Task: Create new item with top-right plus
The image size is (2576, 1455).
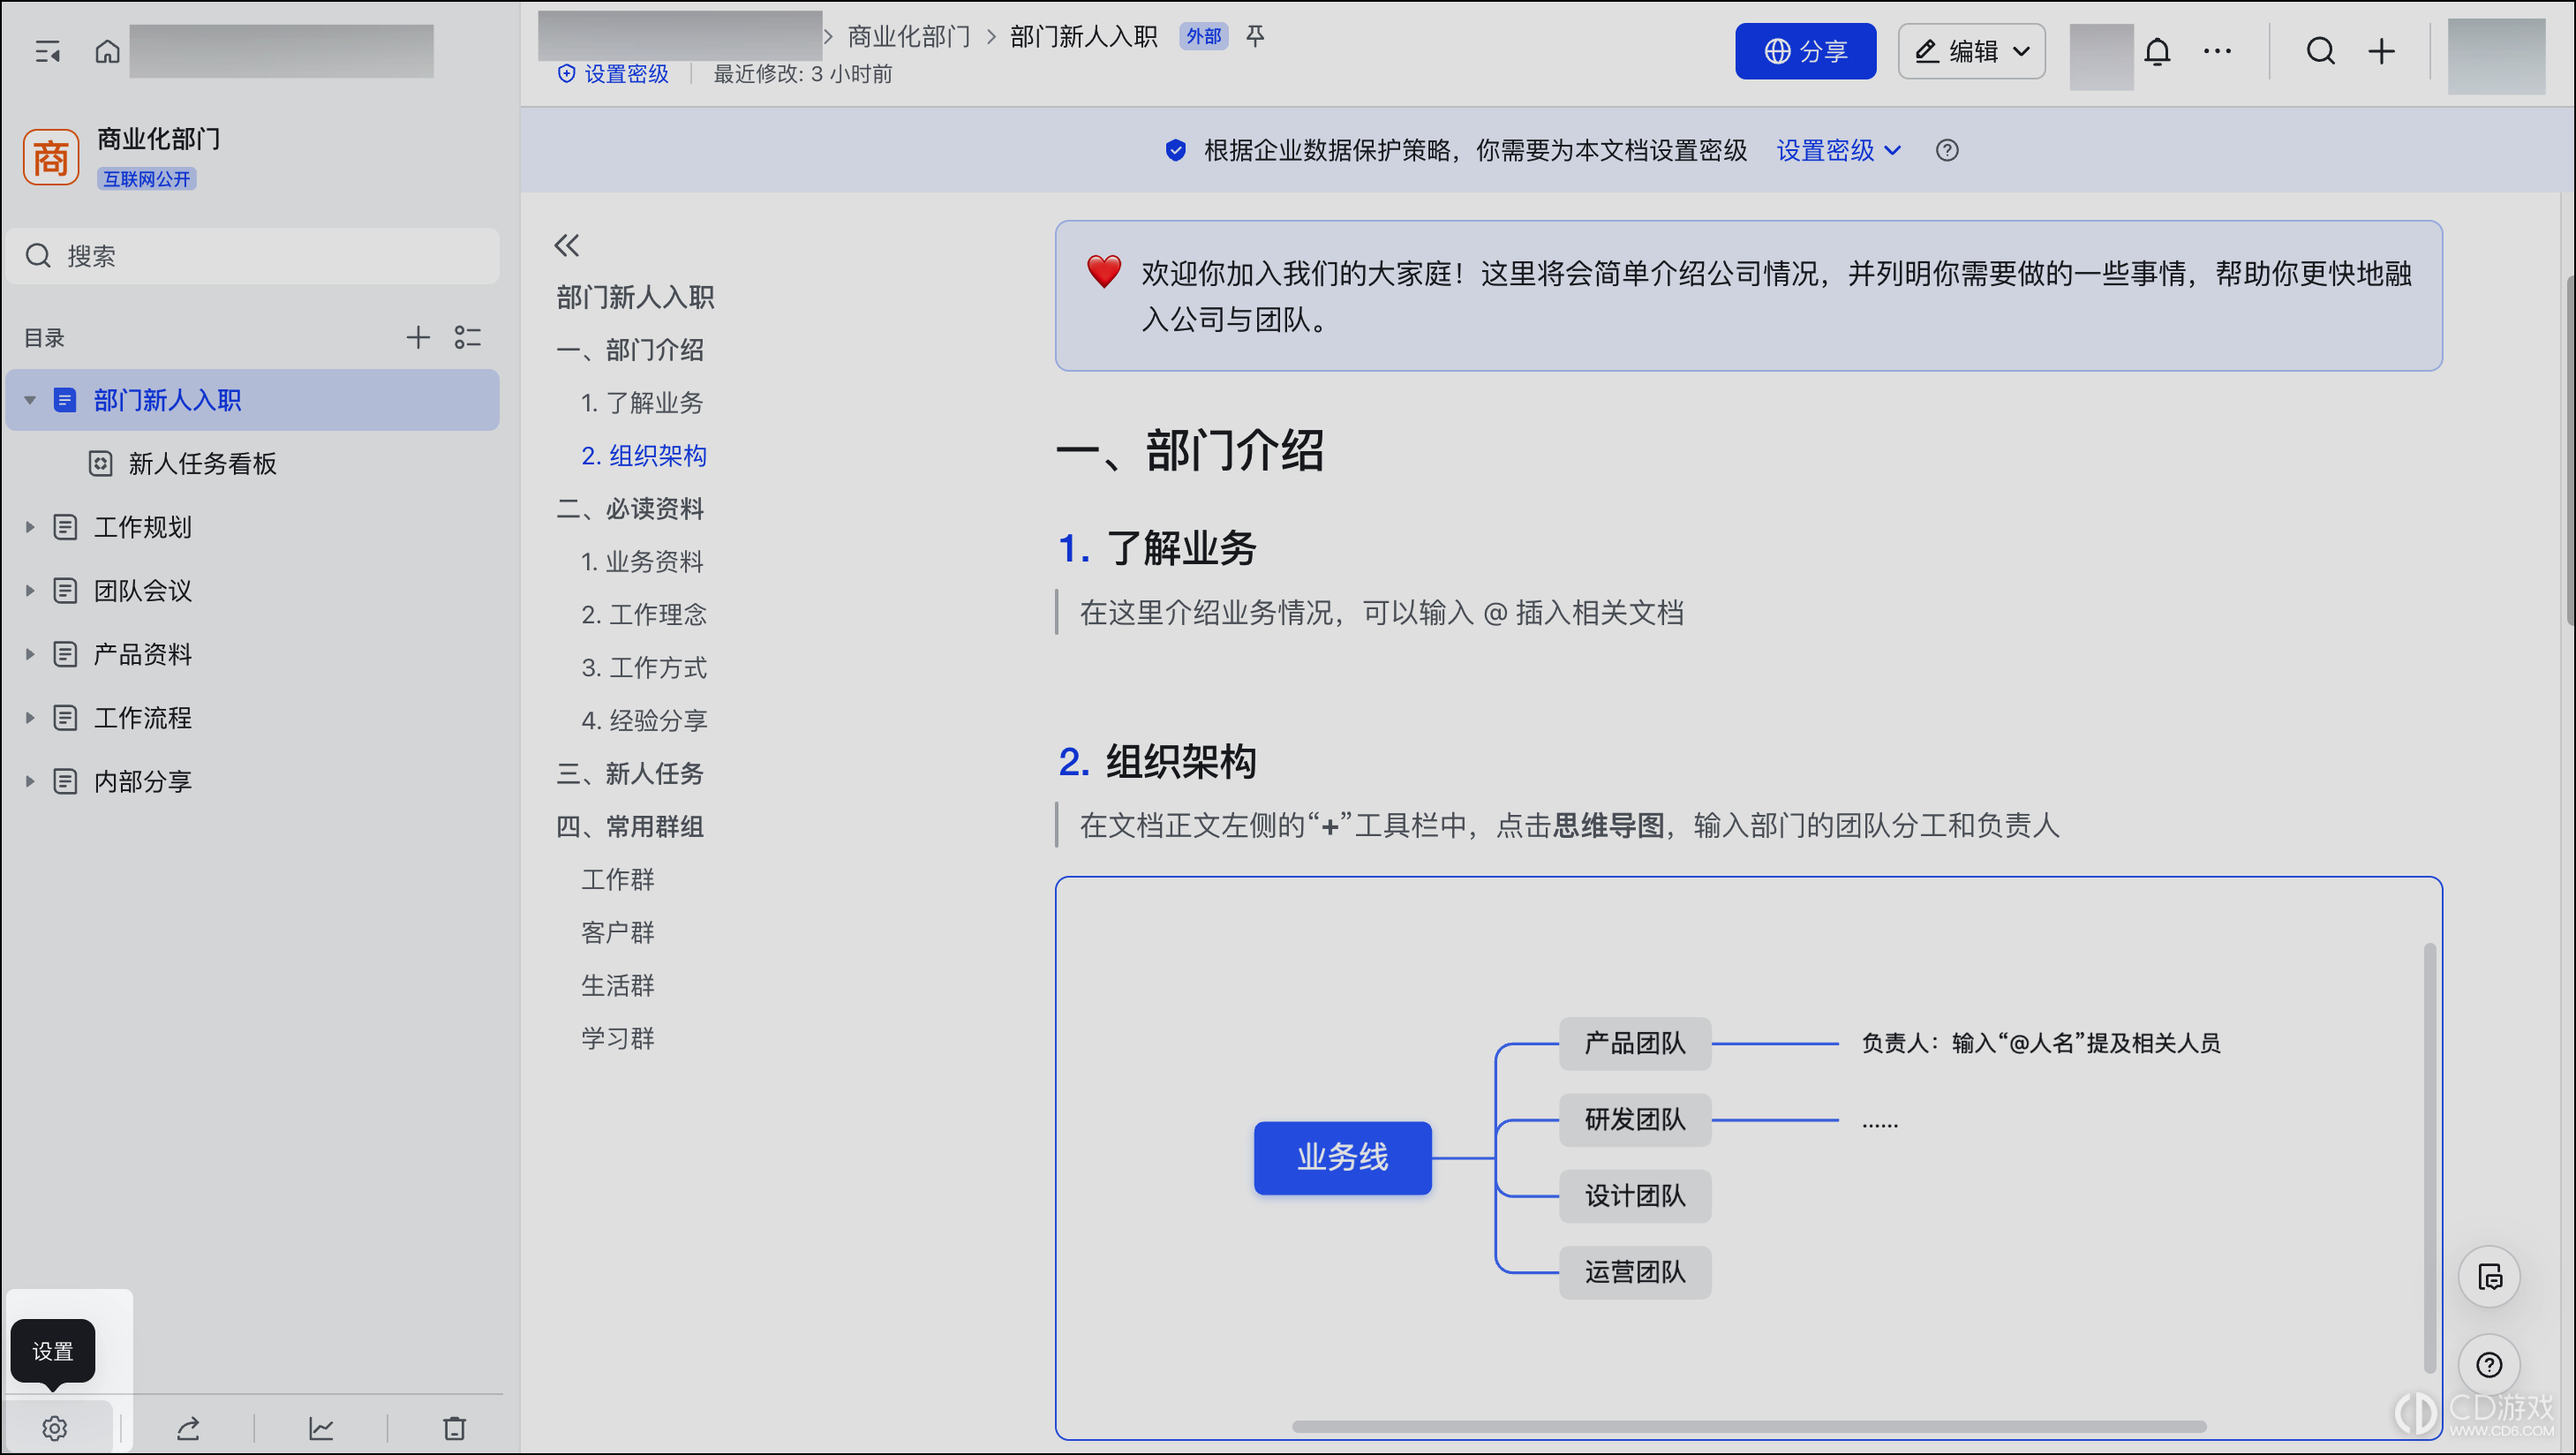Action: [2382, 51]
